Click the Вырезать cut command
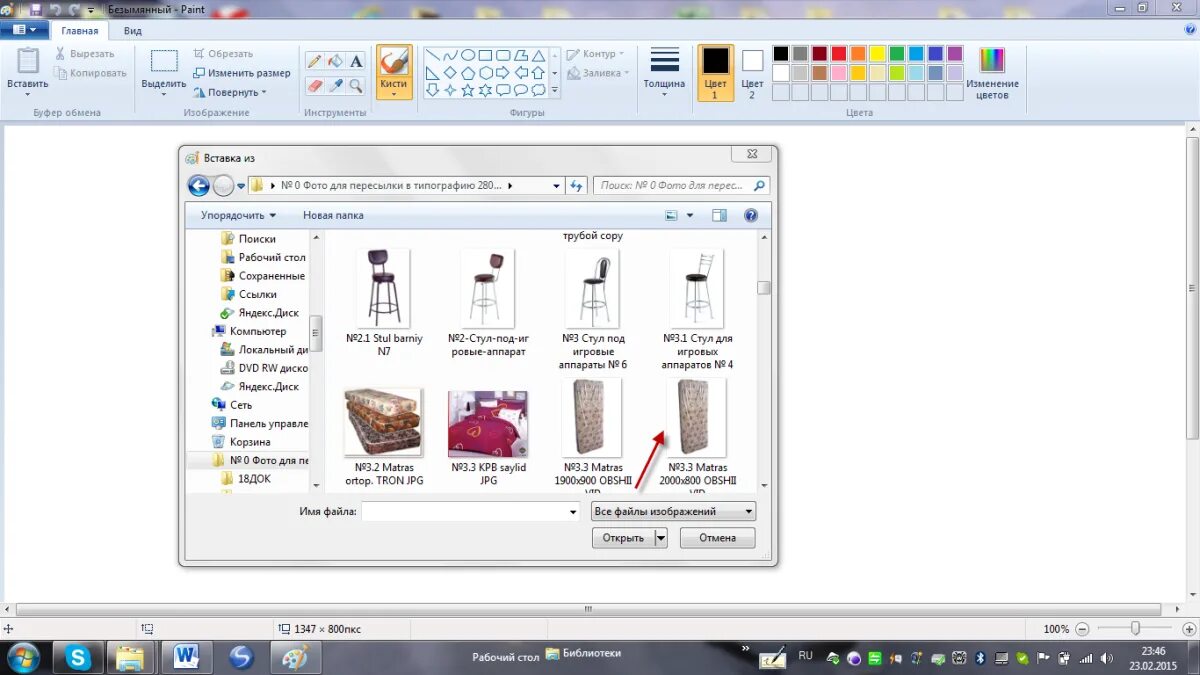Image resolution: width=1200 pixels, height=675 pixels. click(85, 54)
